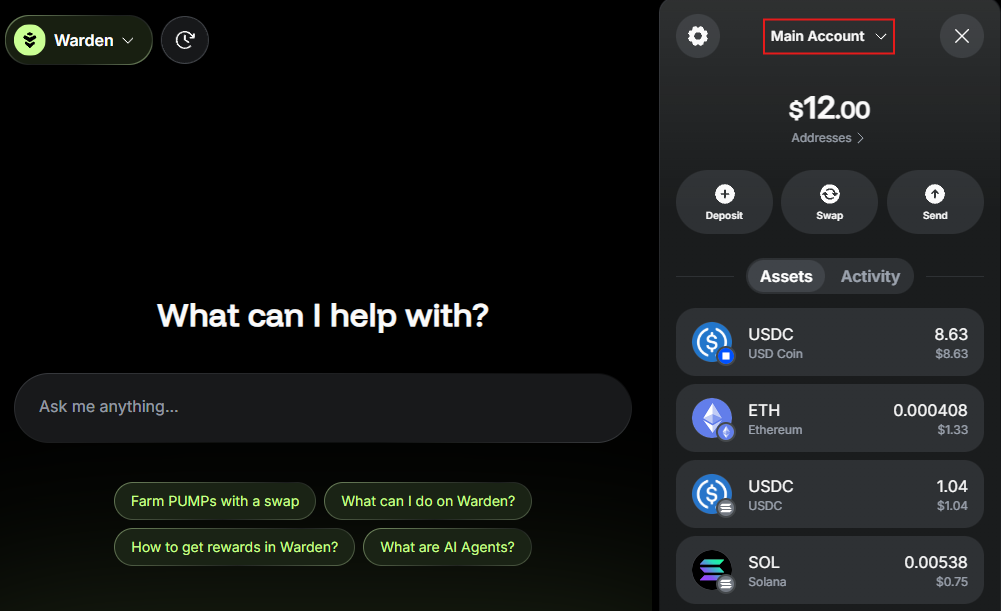The width and height of the screenshot is (1001, 611).
Task: Close the wallet panel
Action: 961,36
